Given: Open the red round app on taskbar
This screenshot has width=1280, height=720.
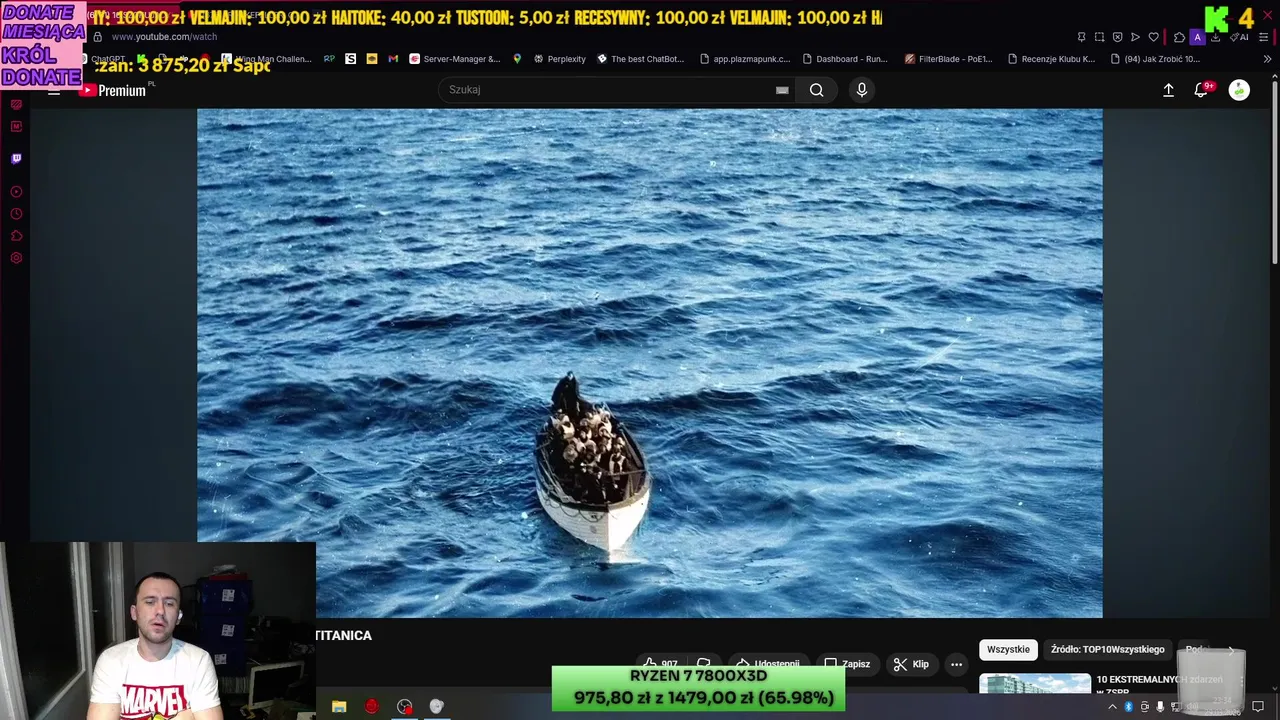Looking at the screenshot, I should click(x=372, y=706).
